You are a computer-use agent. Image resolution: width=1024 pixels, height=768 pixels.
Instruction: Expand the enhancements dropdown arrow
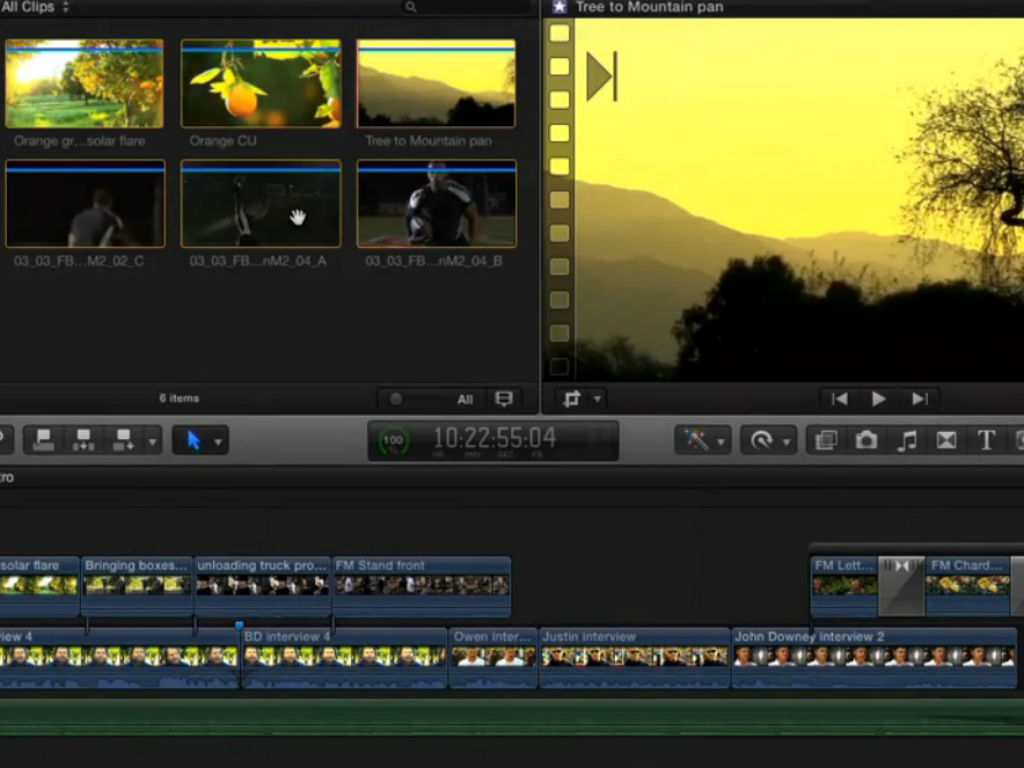click(x=721, y=442)
